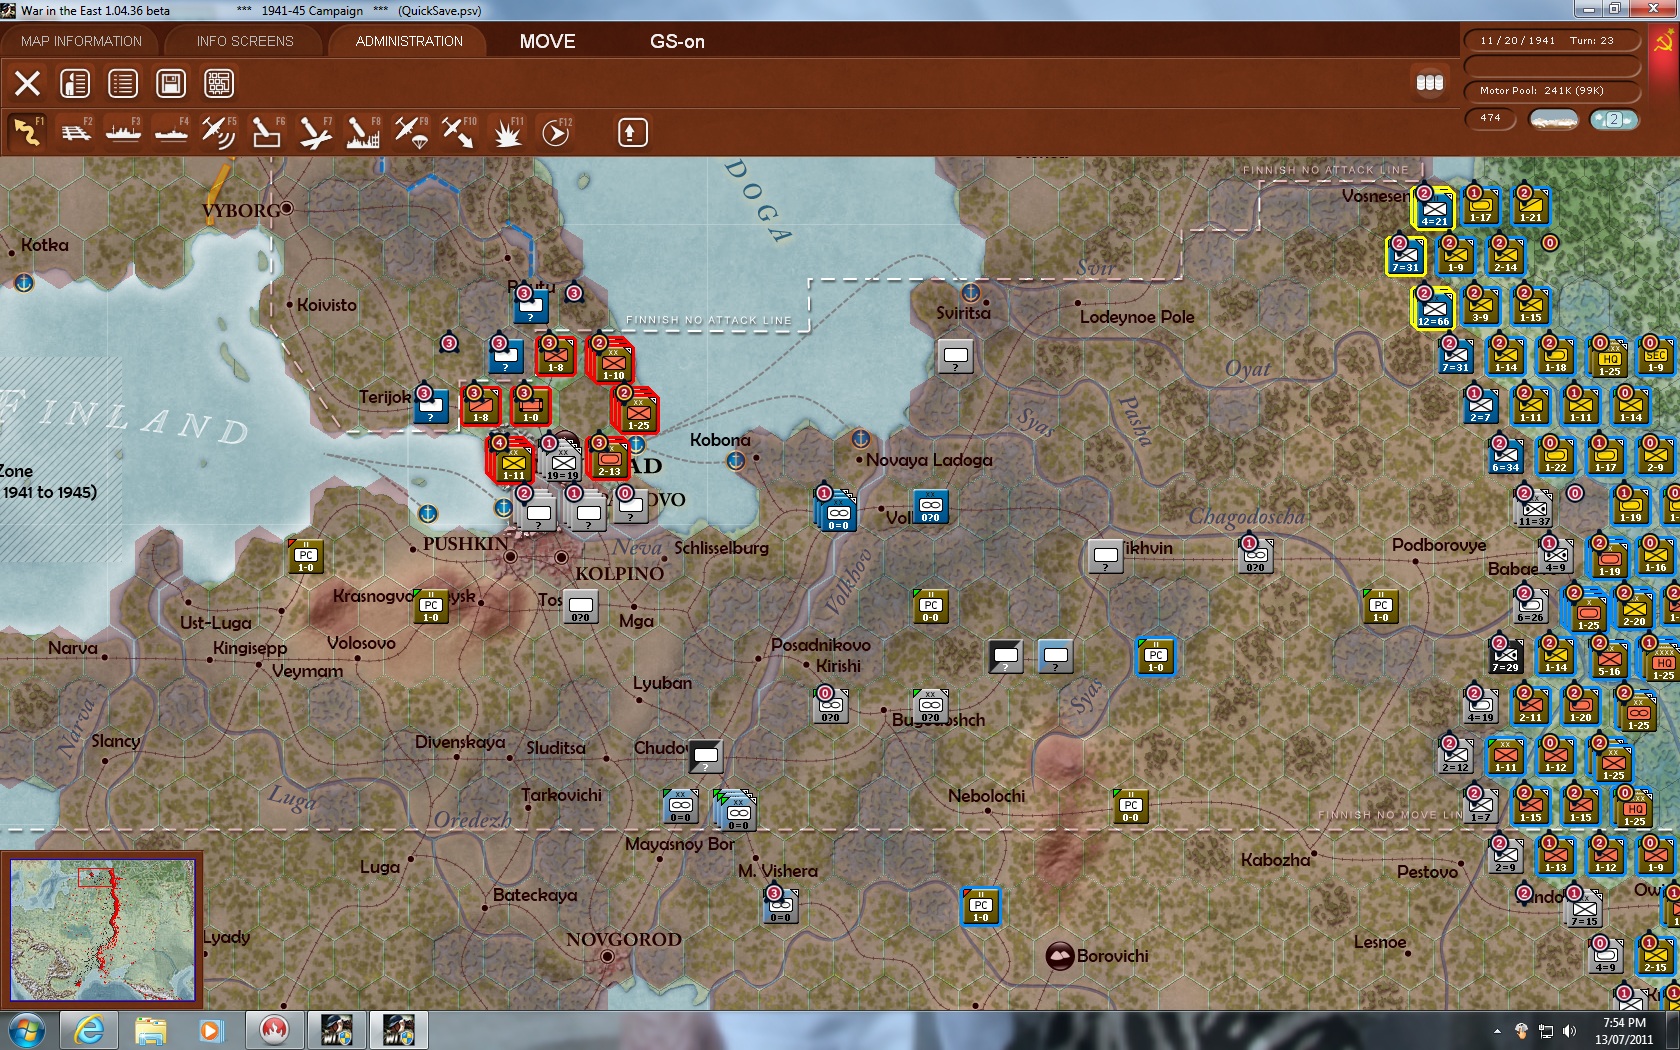This screenshot has height=1050, width=1680.
Task: Click the cloudy weather display
Action: click(x=1554, y=119)
